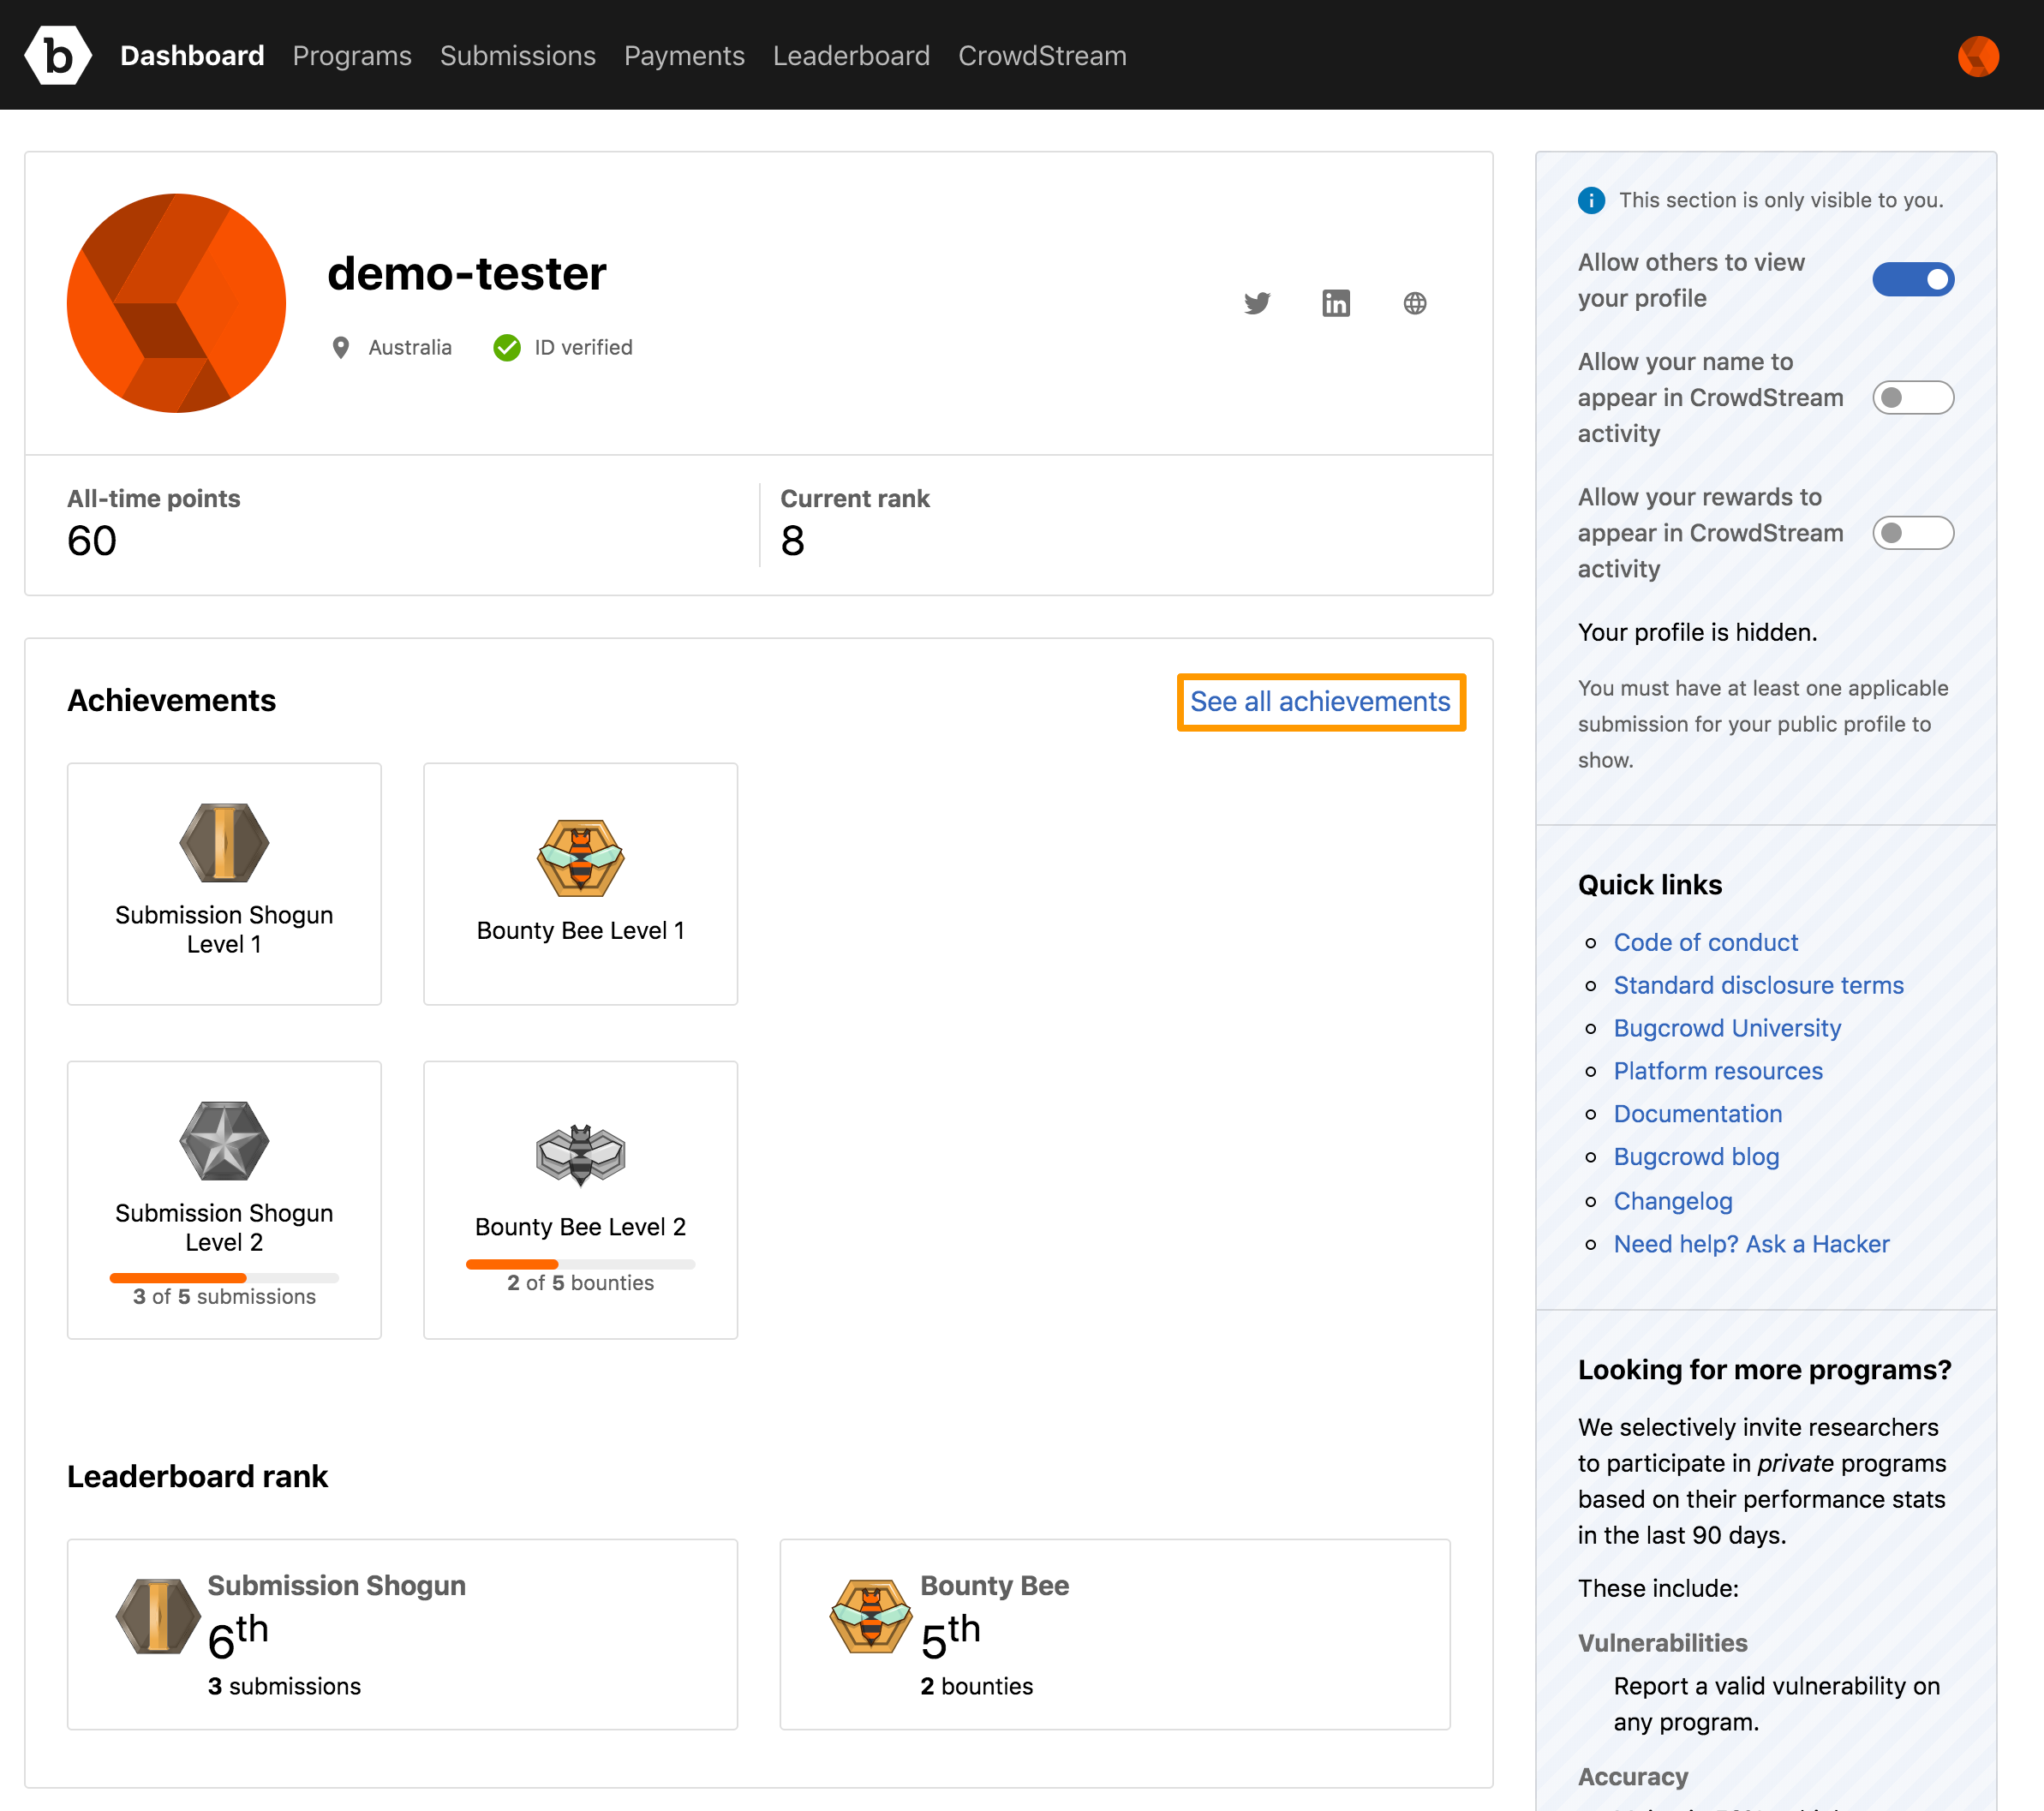The width and height of the screenshot is (2044, 1811).
Task: Open the CrowdStream tab
Action: point(1044,54)
